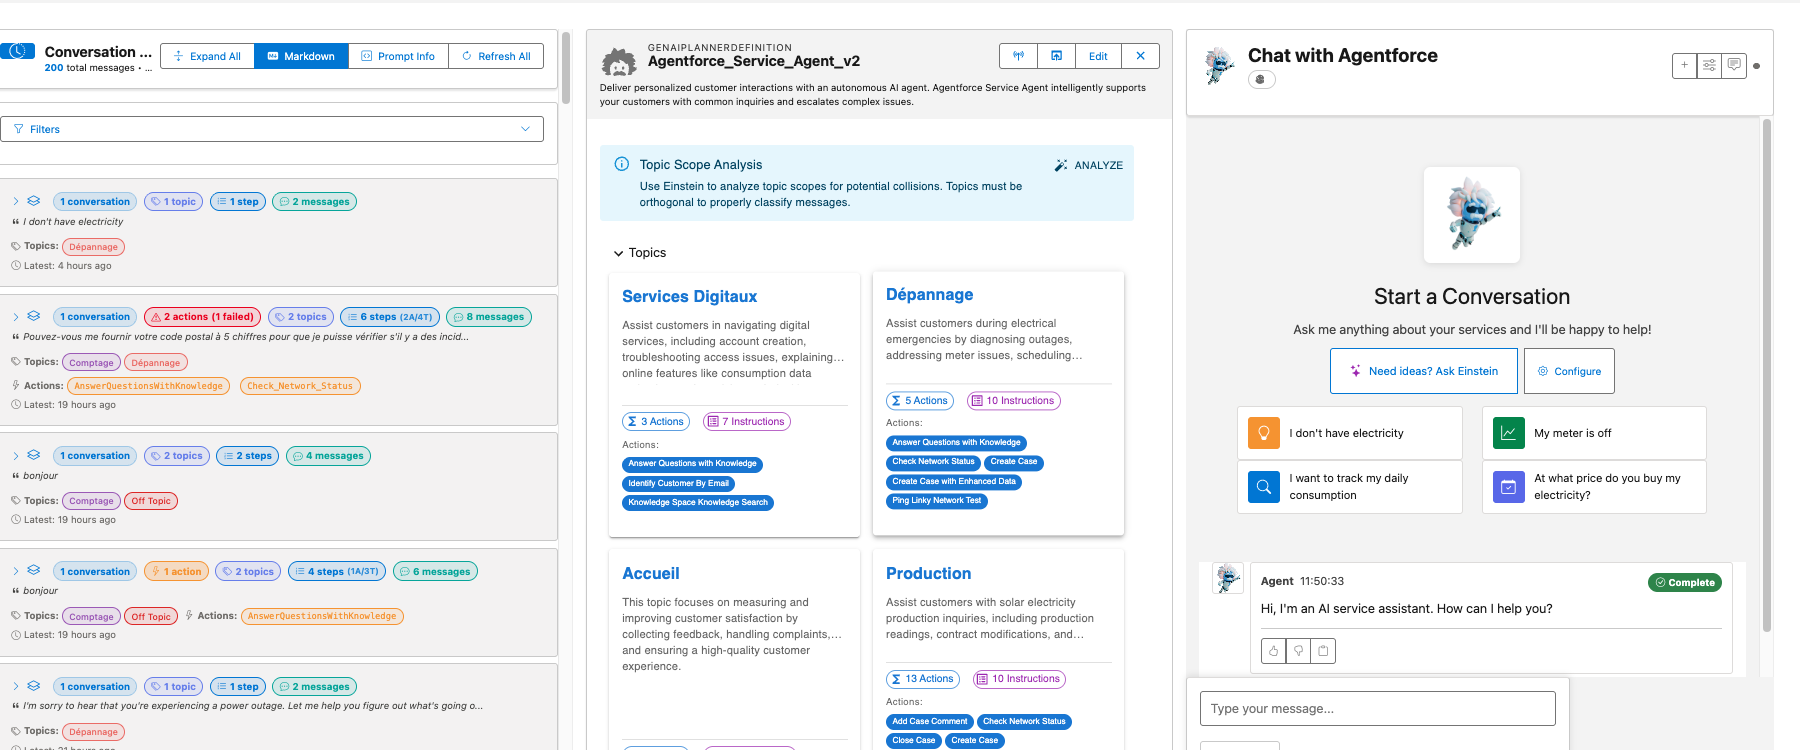Click Refresh All button

coord(496,56)
